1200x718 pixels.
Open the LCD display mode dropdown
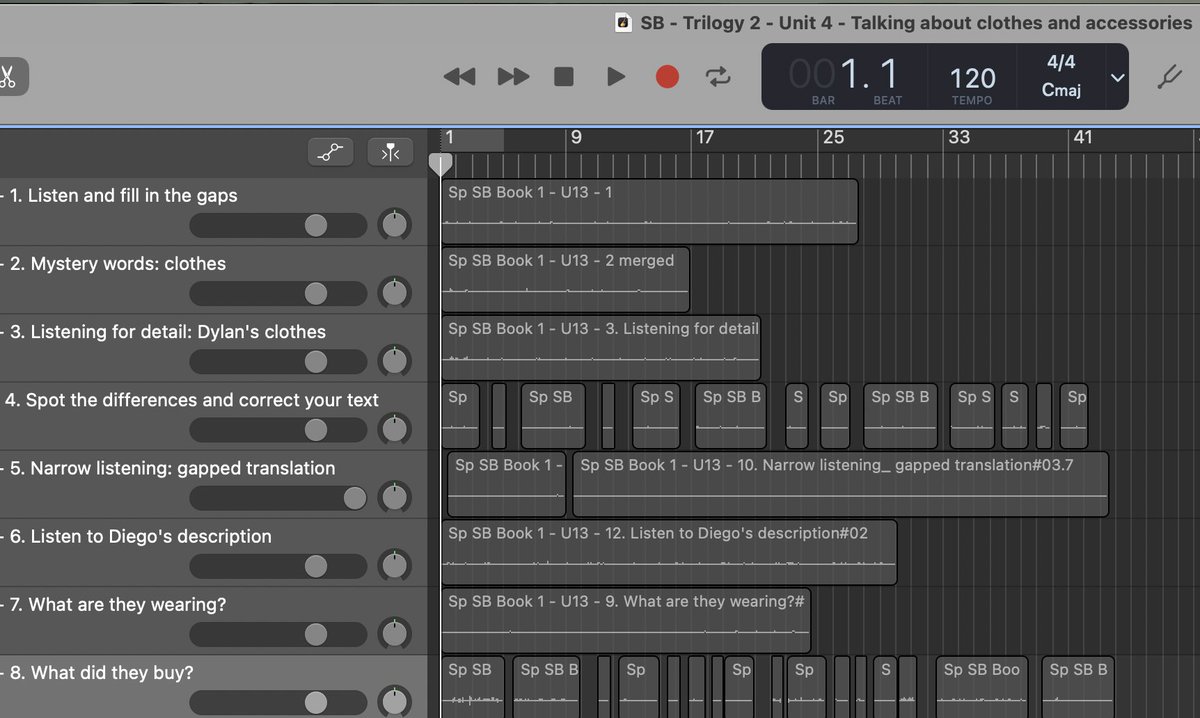[1117, 78]
